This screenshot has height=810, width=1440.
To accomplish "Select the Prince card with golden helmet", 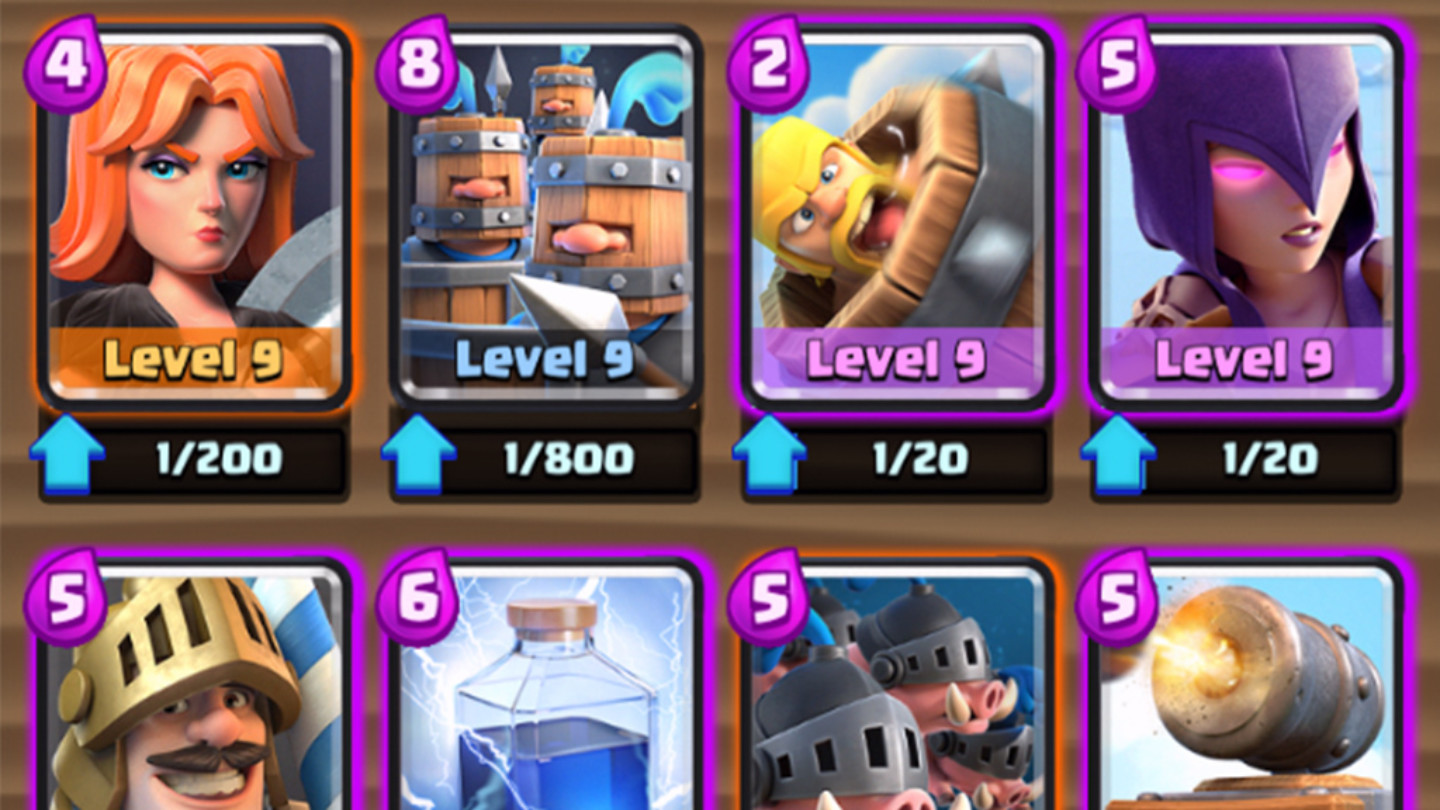I will point(194,685).
